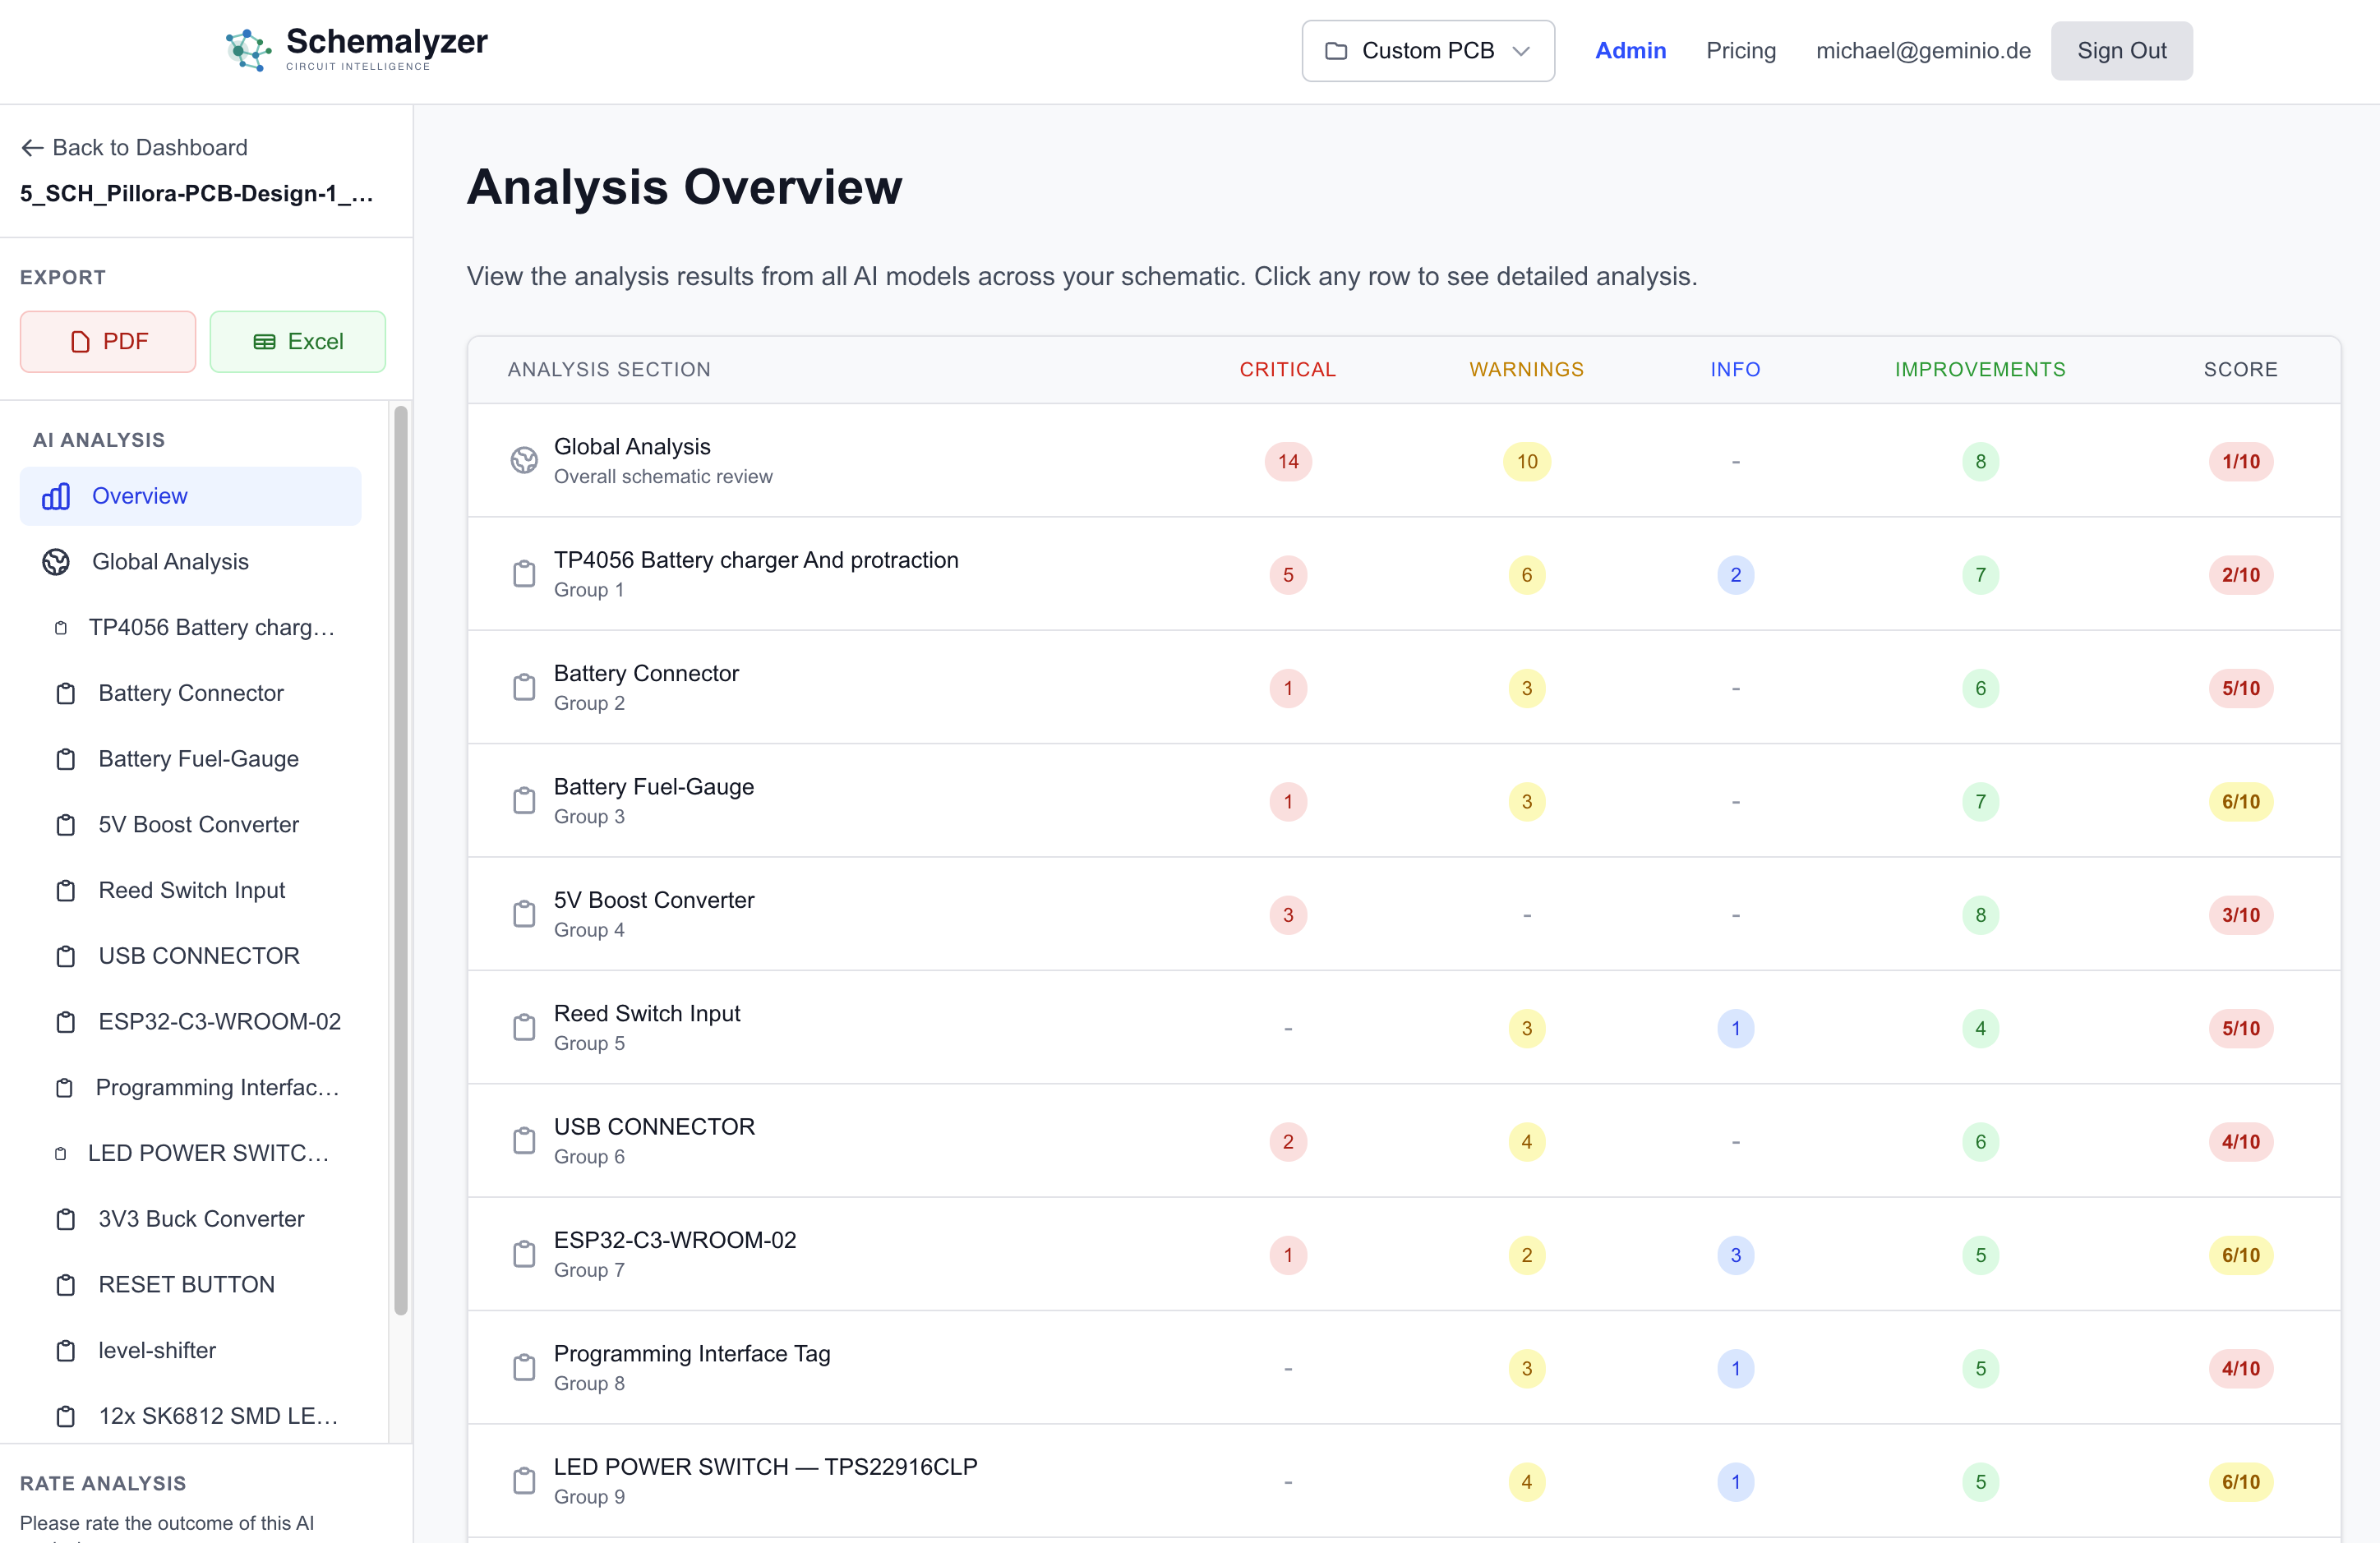The width and height of the screenshot is (2380, 1543).
Task: Switch to the Admin section
Action: point(1630,50)
